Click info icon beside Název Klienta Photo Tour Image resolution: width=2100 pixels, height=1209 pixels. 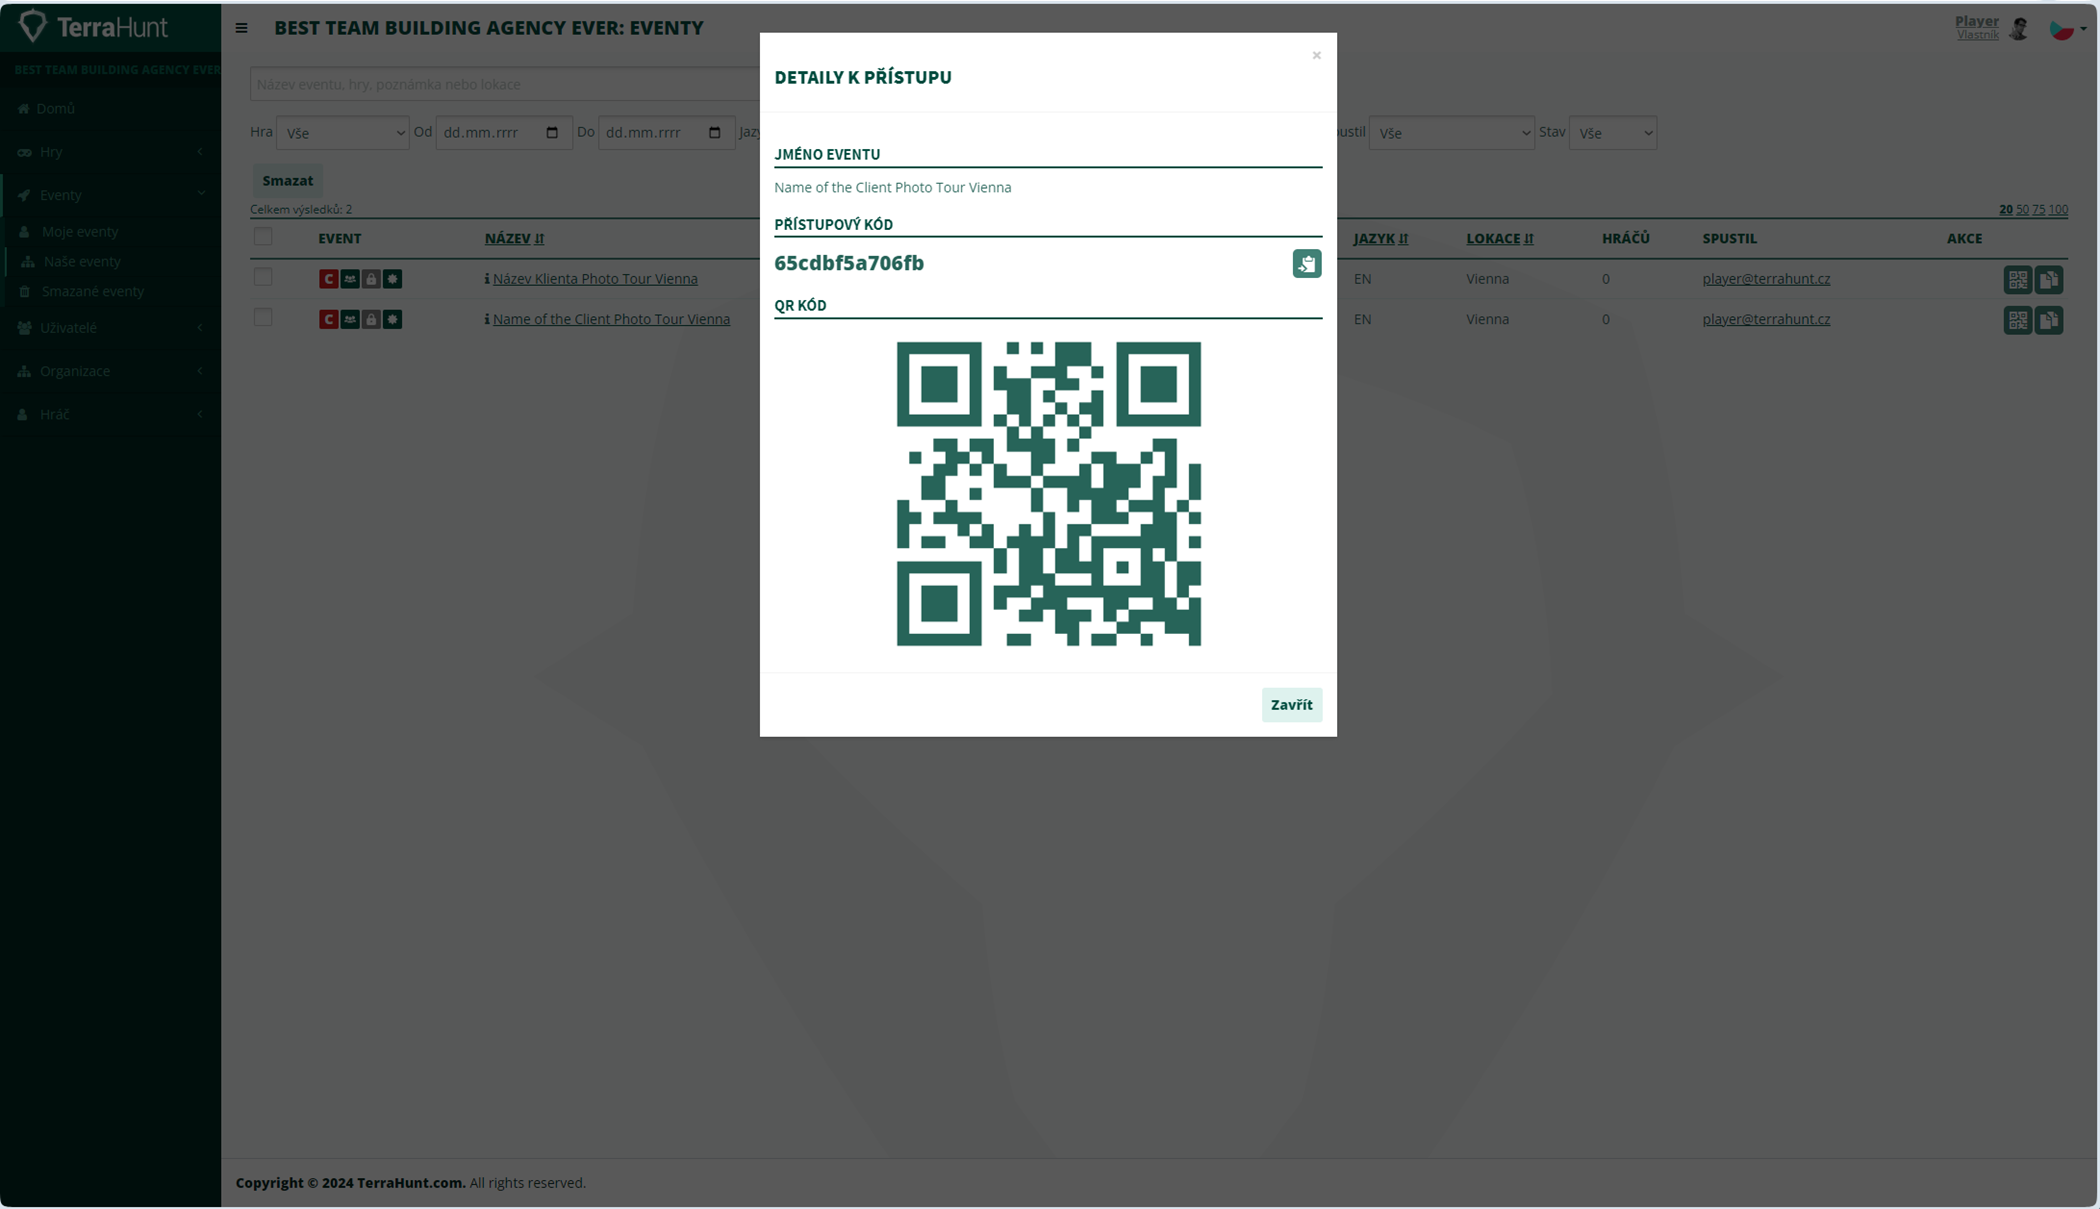[x=487, y=279]
